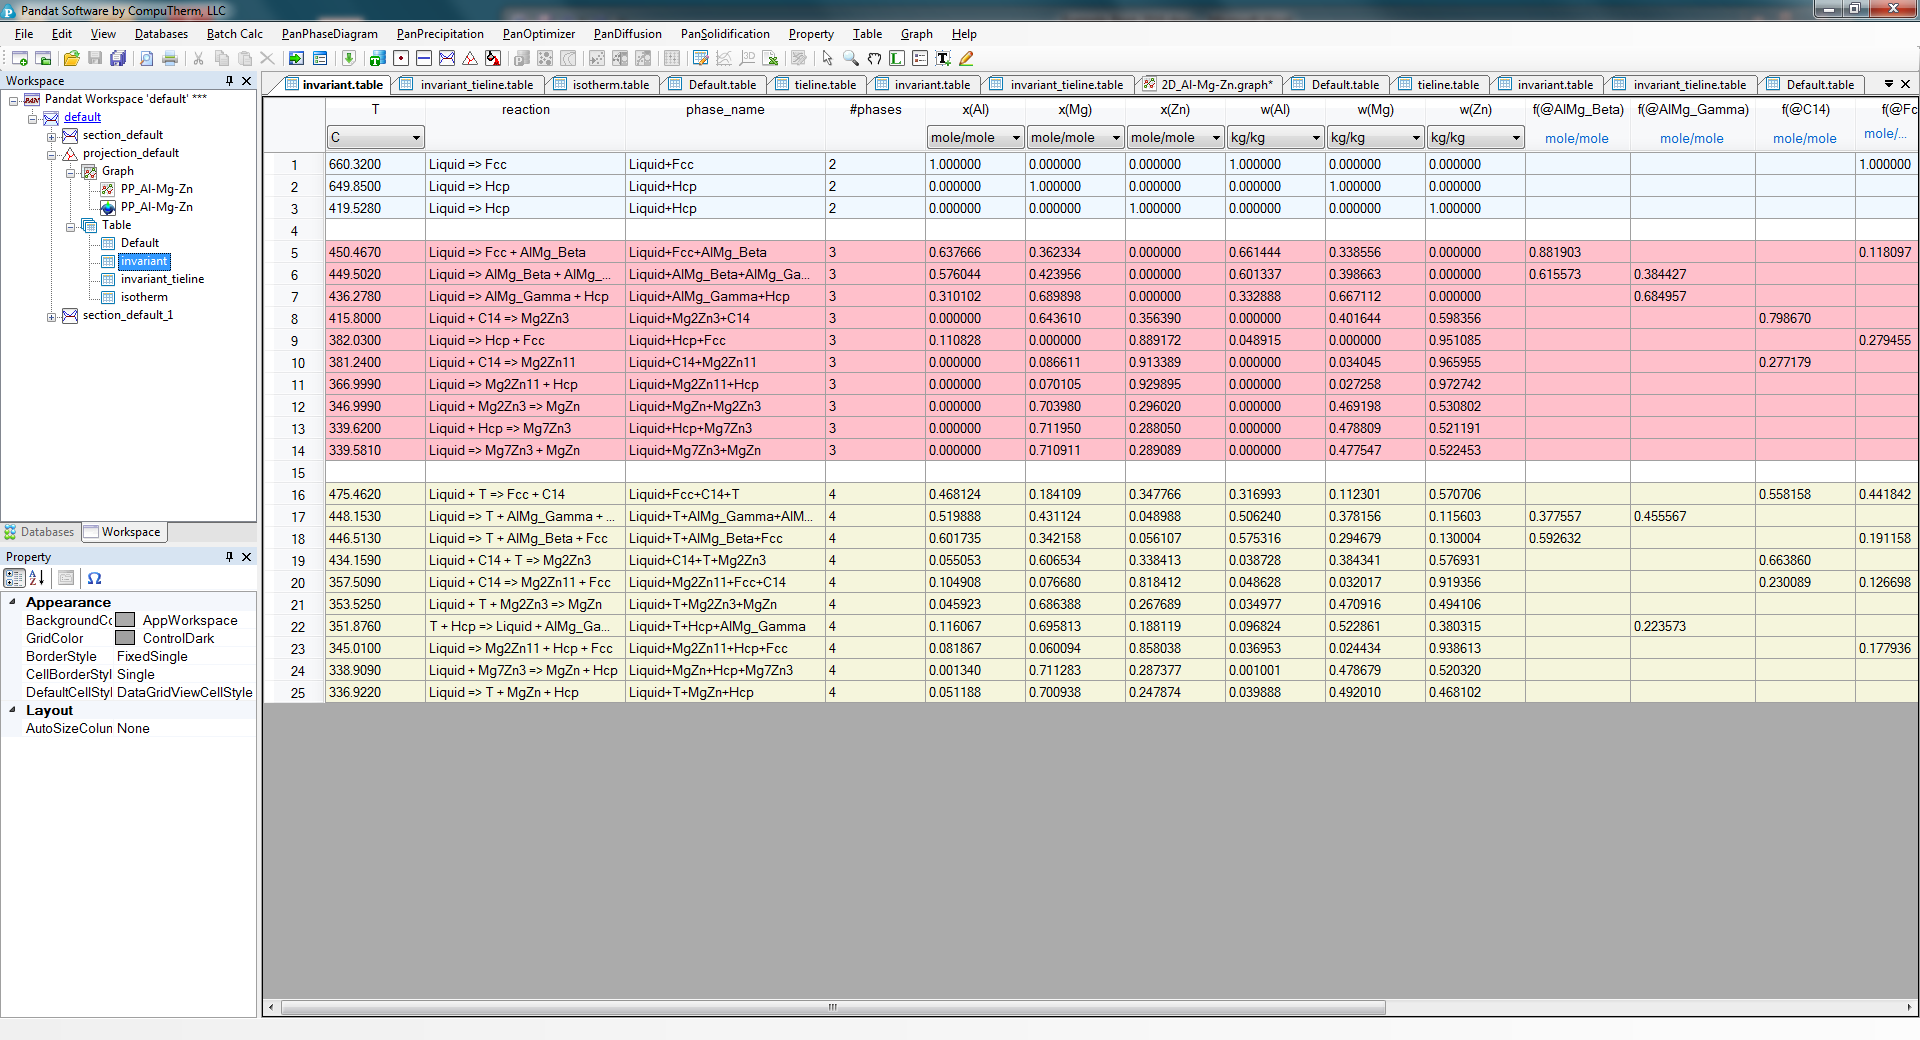Click the section calculation bowtie icon
This screenshot has width=1920, height=1040.
(x=447, y=59)
